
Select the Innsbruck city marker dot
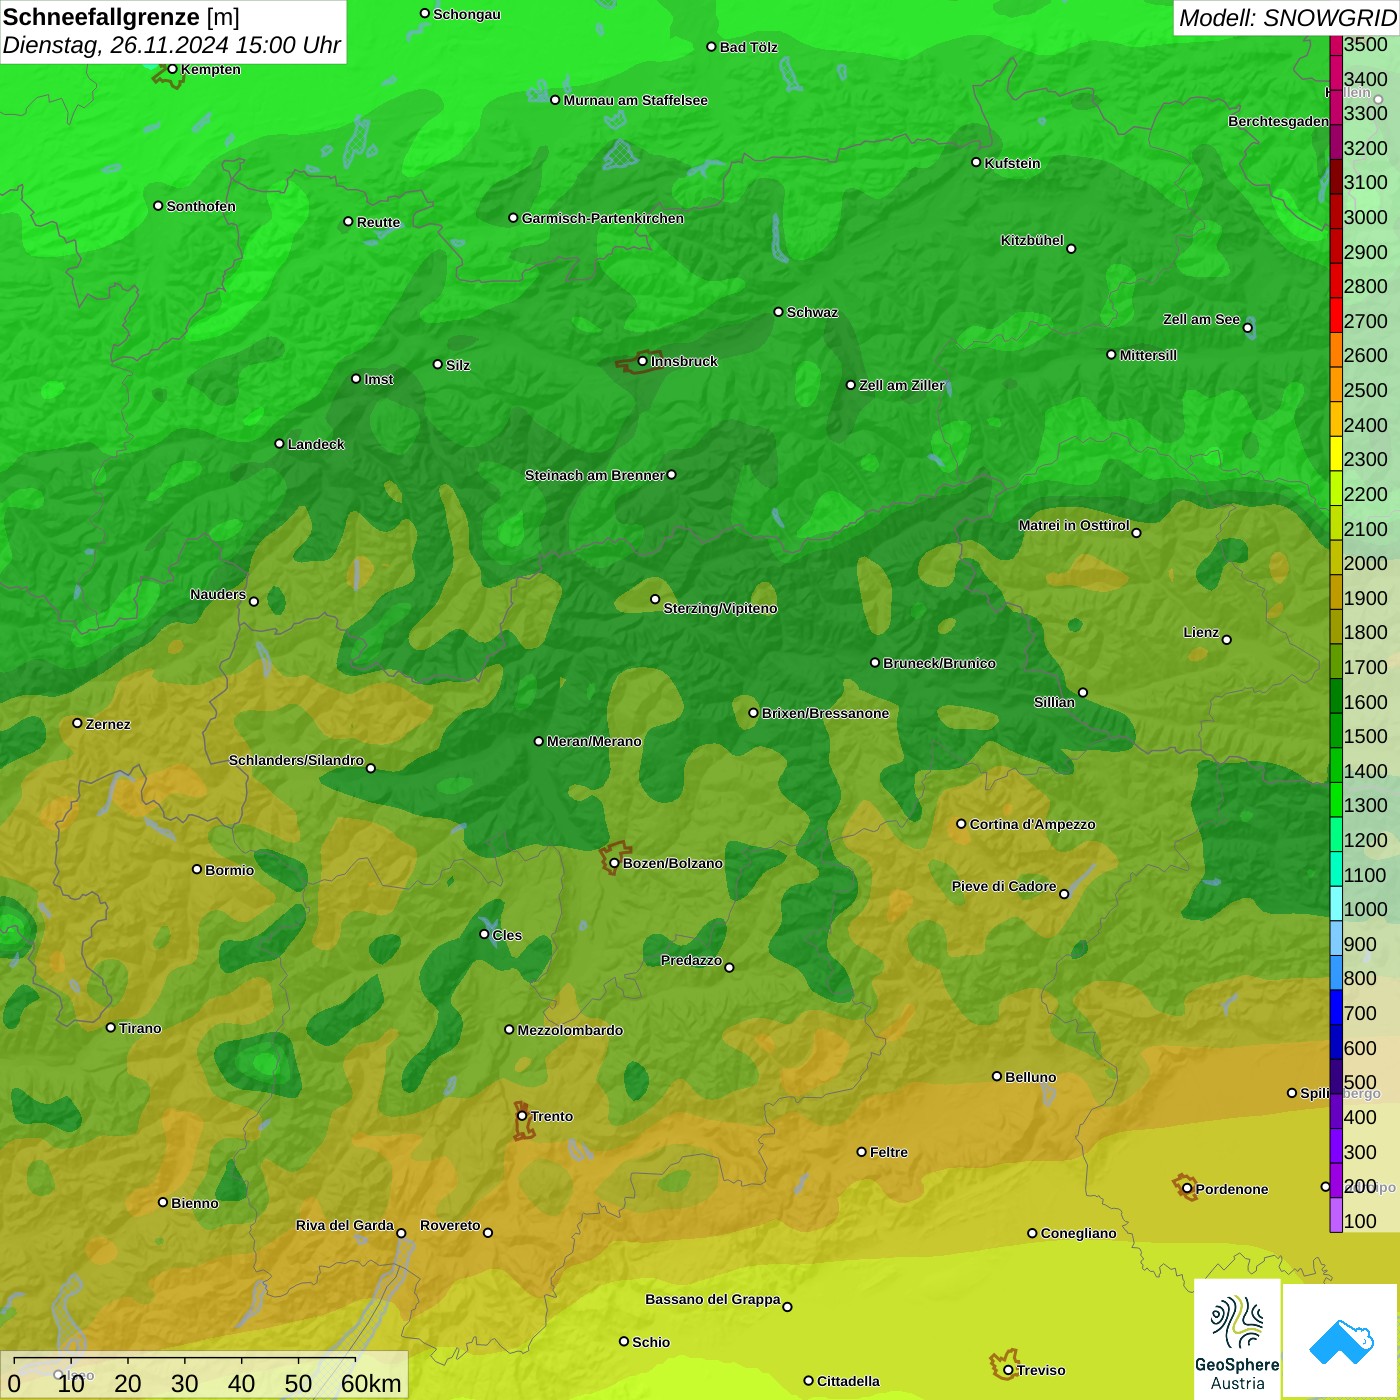(643, 361)
